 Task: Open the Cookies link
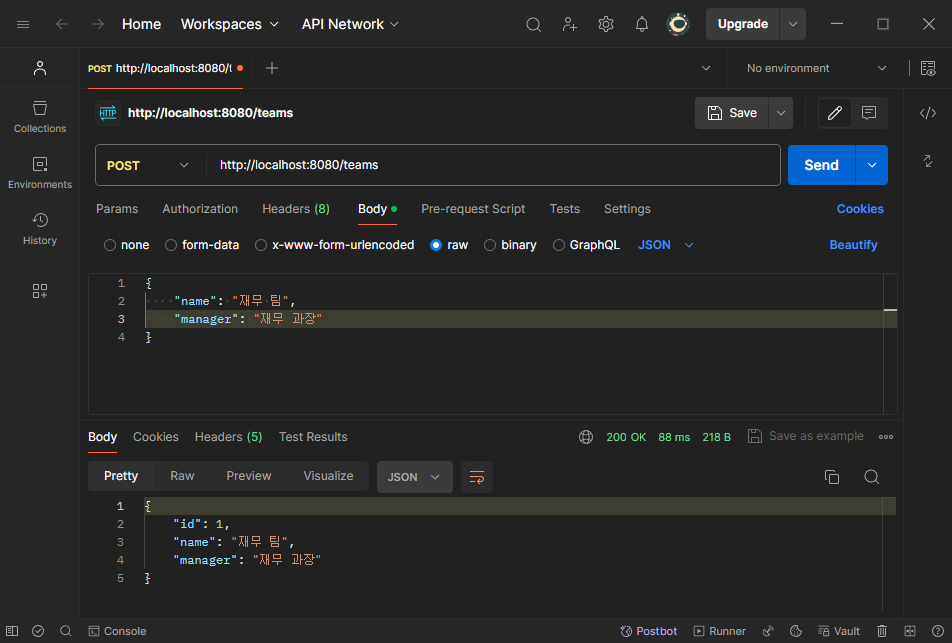click(x=860, y=209)
